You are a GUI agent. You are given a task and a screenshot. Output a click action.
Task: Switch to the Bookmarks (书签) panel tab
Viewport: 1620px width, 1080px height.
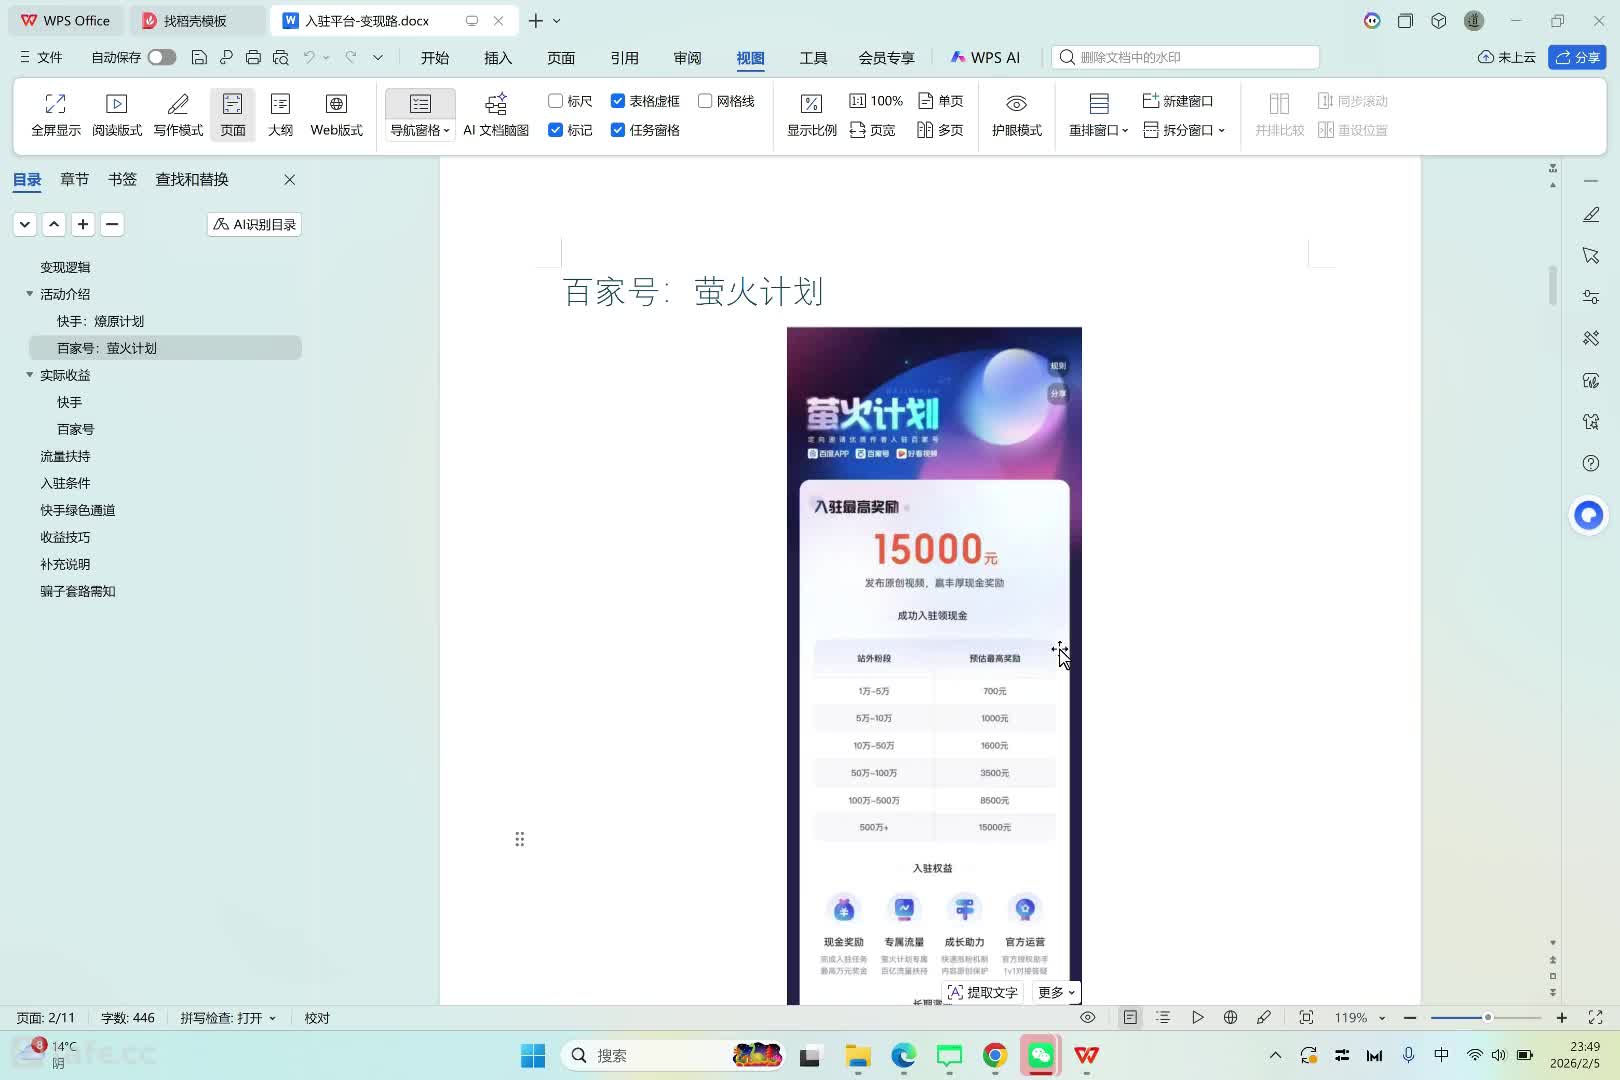tap(122, 179)
